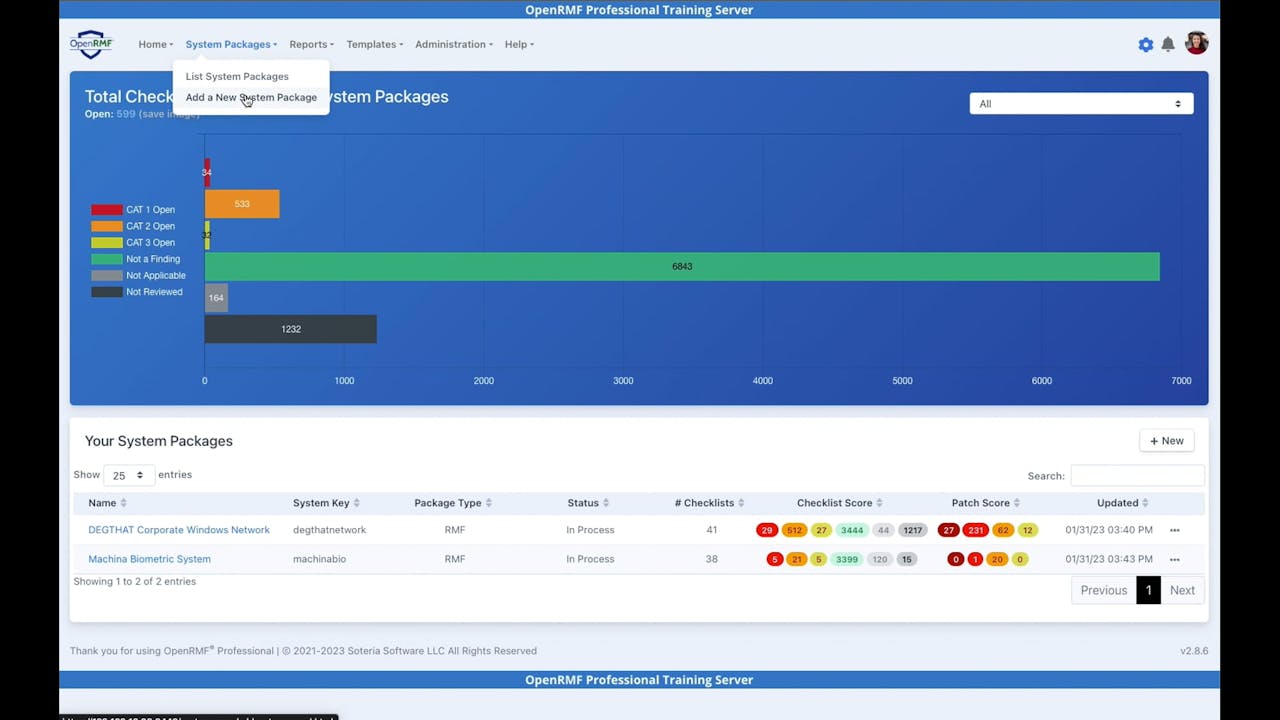
Task: Expand the Reports menu
Action: click(x=310, y=44)
